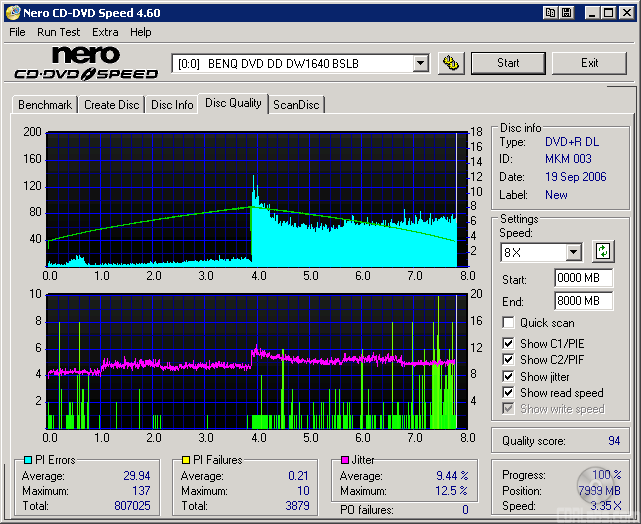This screenshot has width=641, height=524.
Task: Expand the BENQ drive selection dropdown
Action: (x=420, y=64)
